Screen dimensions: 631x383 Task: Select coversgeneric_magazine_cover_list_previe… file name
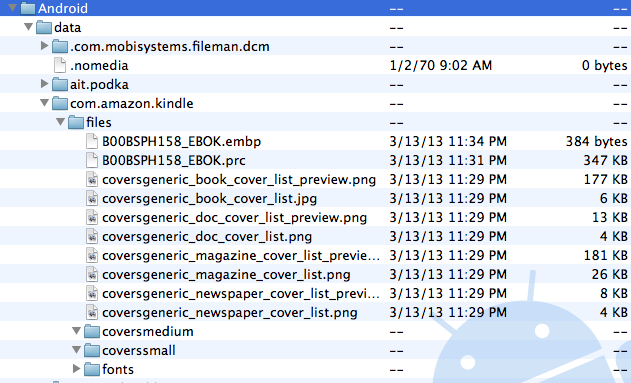tap(241, 256)
